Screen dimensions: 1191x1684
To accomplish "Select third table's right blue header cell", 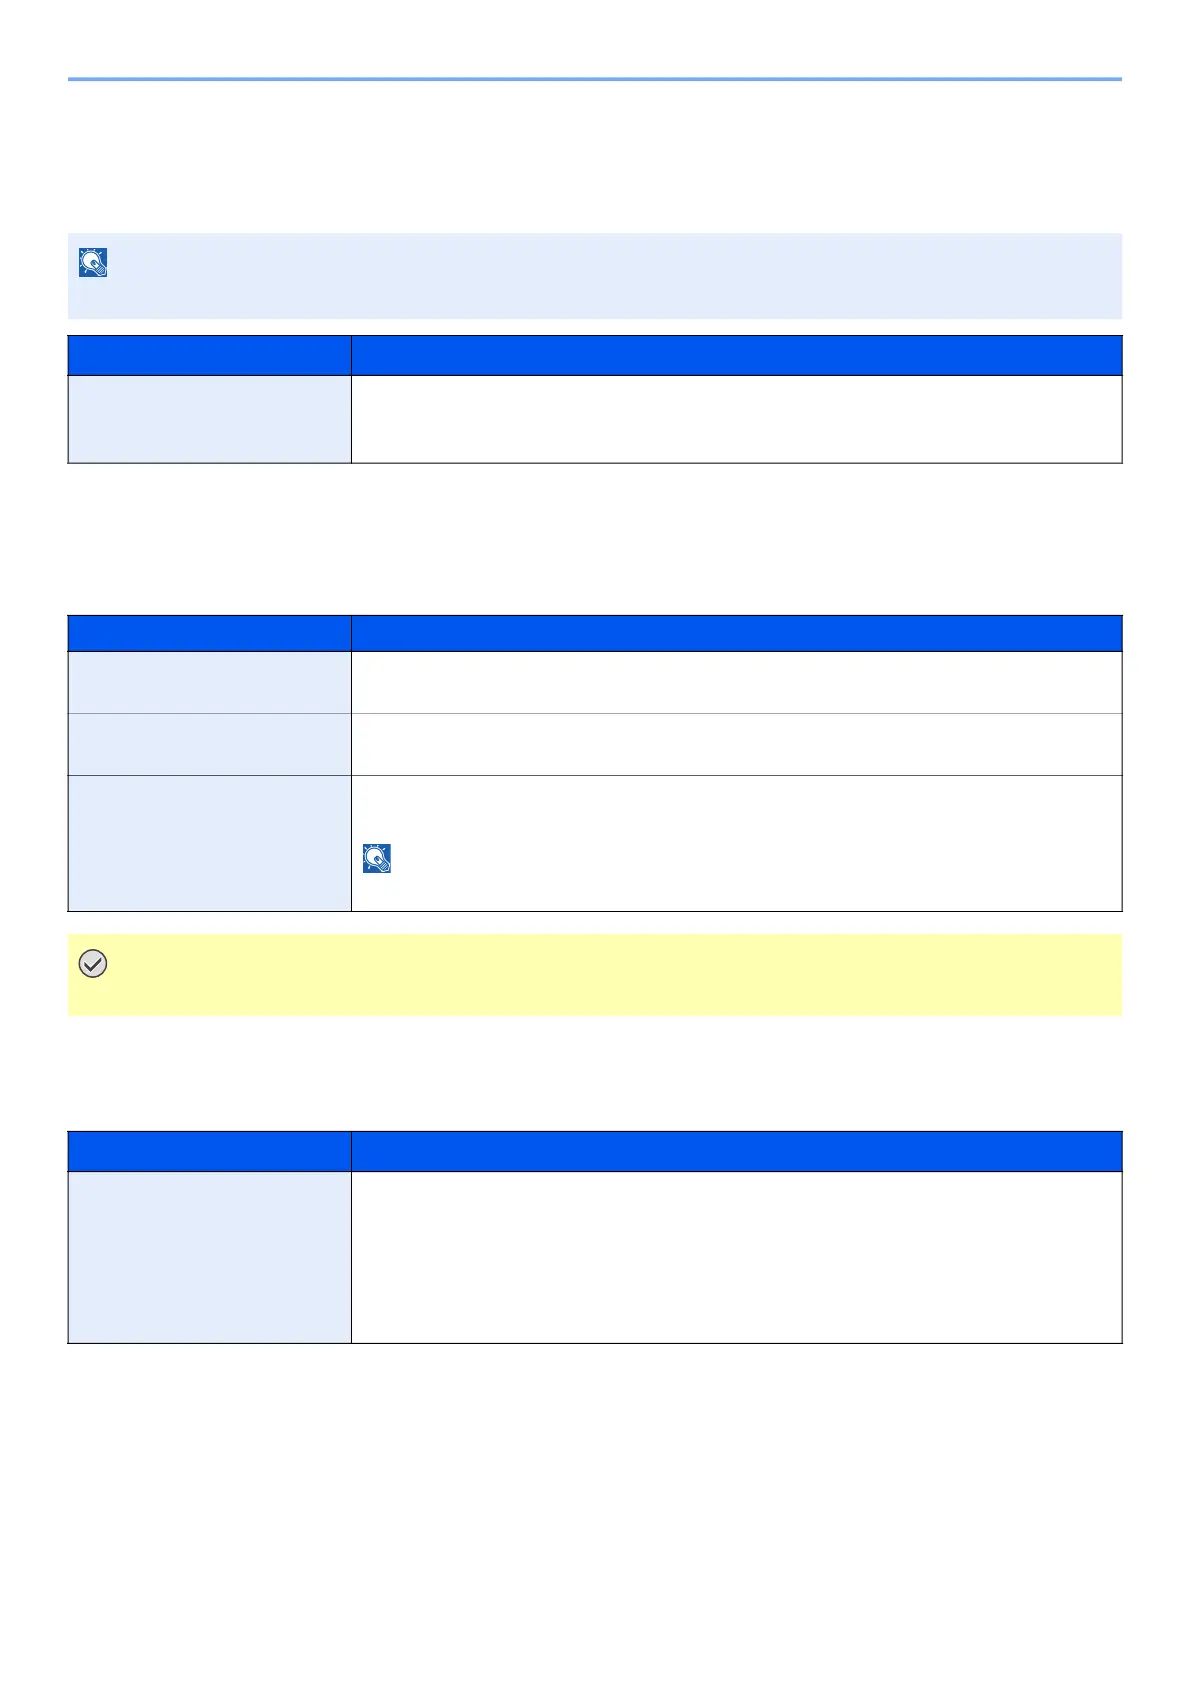I will click(737, 1151).
